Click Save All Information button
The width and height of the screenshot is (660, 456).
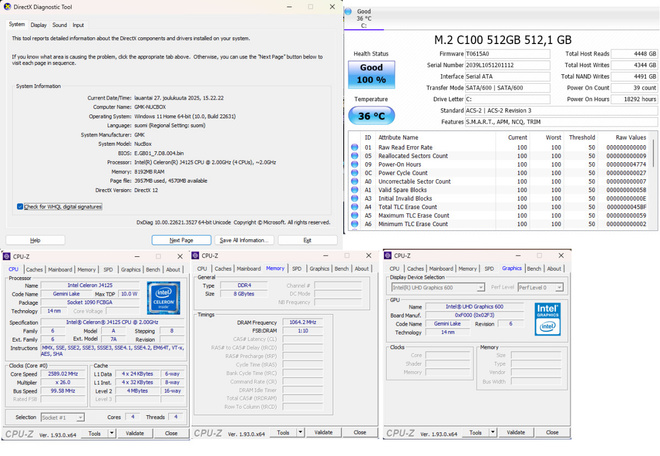coord(244,240)
